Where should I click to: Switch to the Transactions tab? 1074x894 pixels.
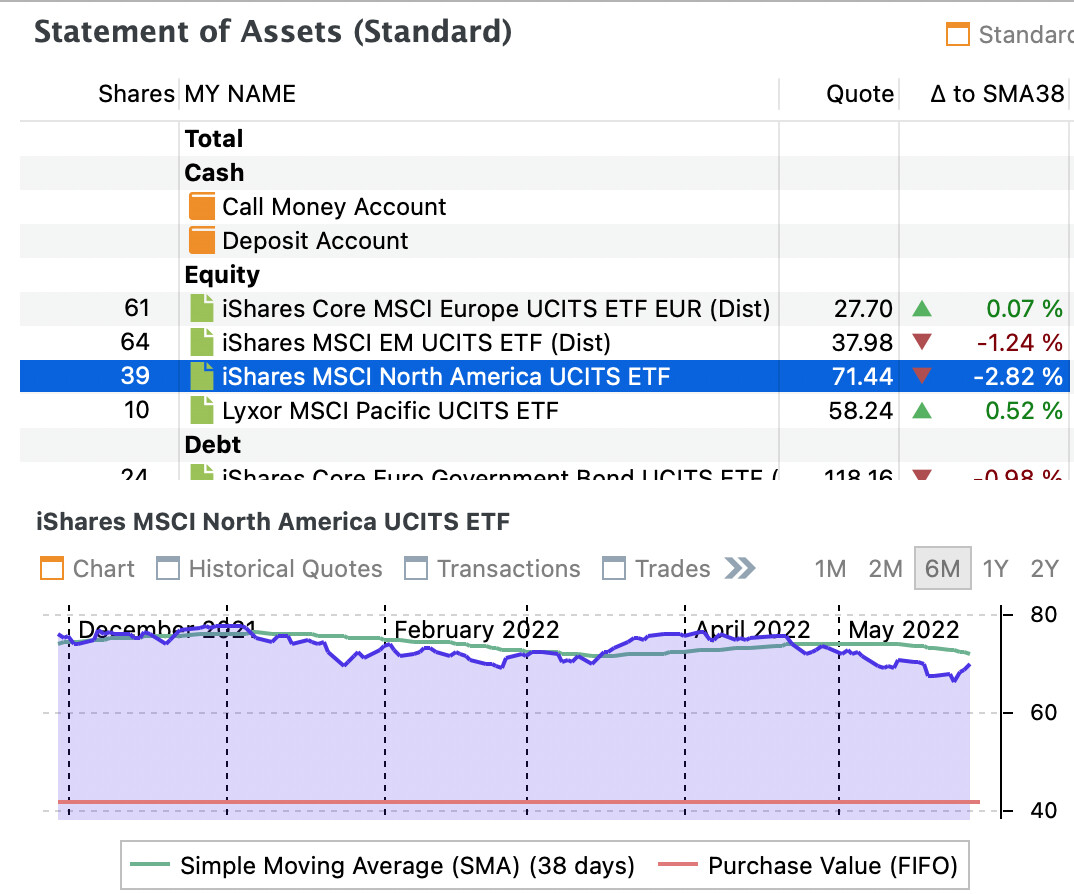click(x=492, y=569)
